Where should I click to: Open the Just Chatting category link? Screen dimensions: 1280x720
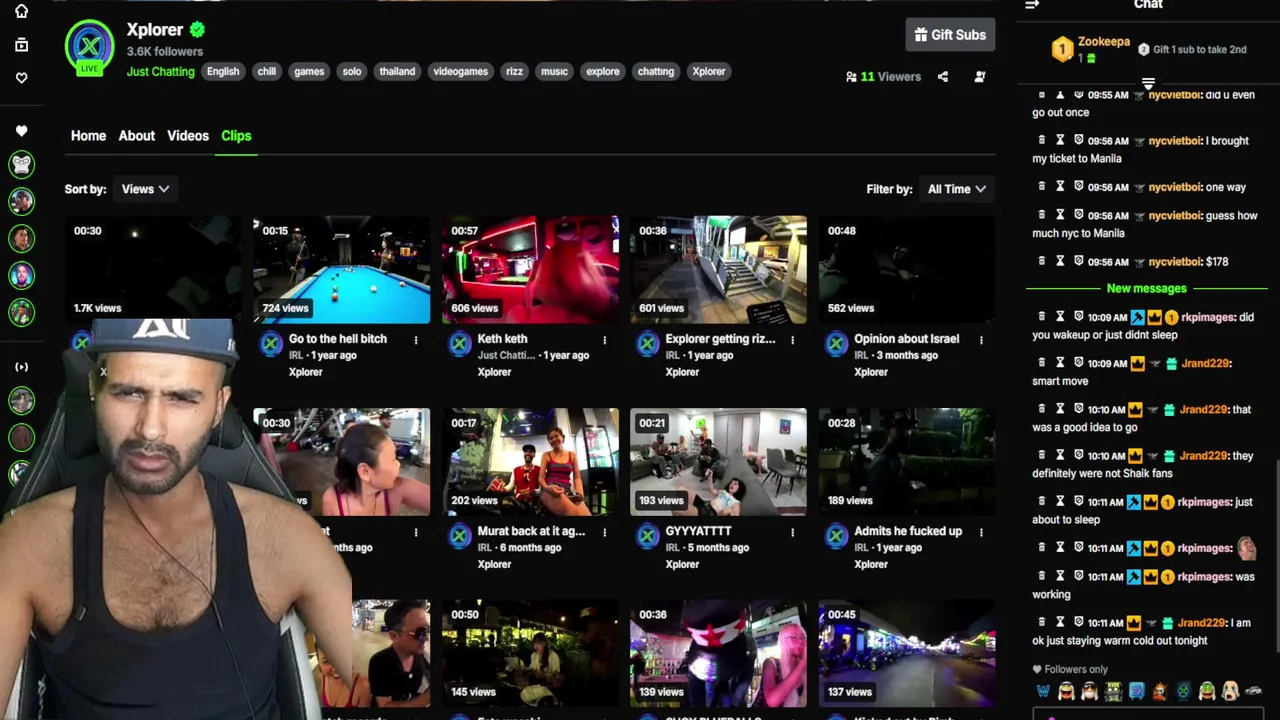coord(161,72)
